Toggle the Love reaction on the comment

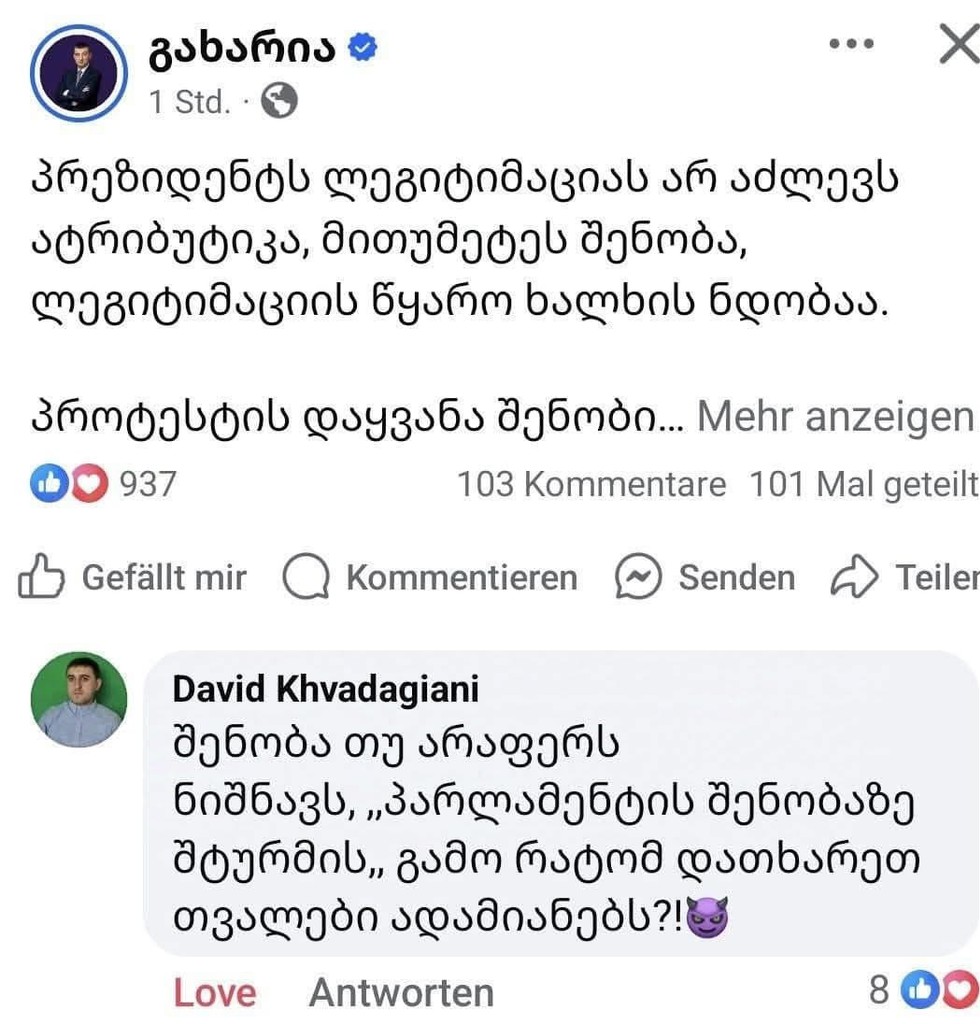[214, 993]
